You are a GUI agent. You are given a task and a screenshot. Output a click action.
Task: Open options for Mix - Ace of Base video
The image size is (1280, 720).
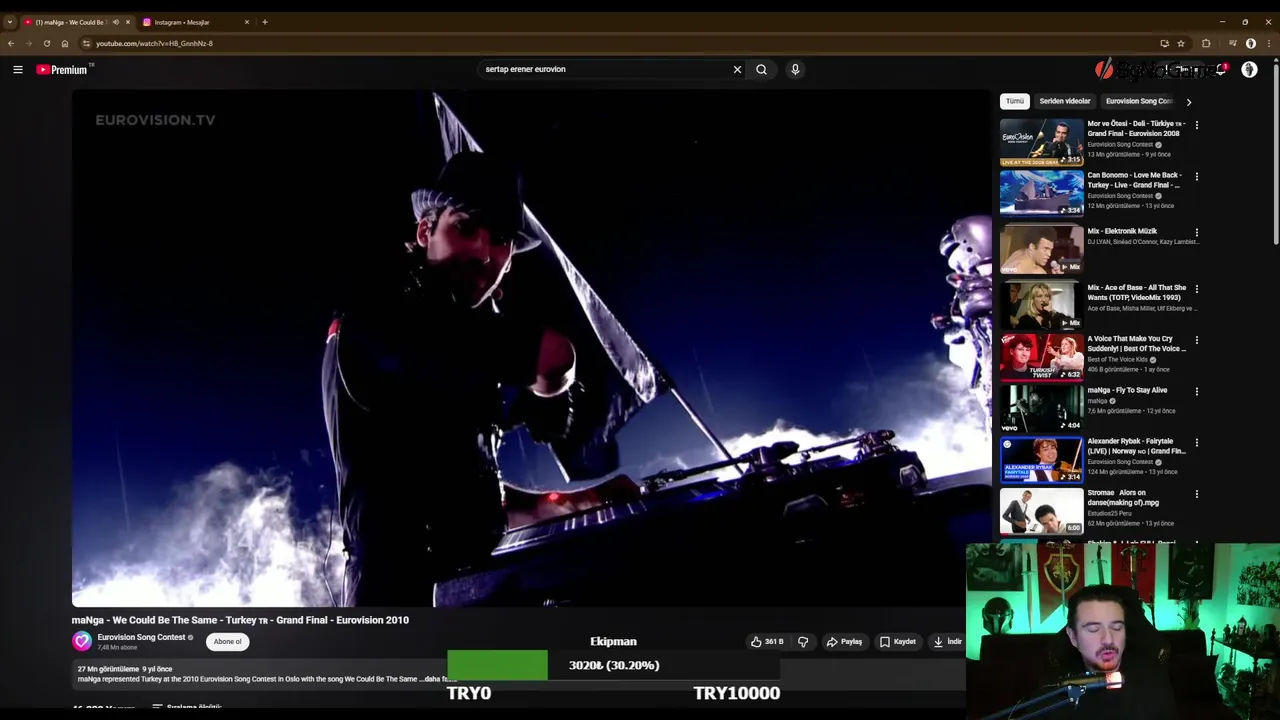coord(1196,288)
